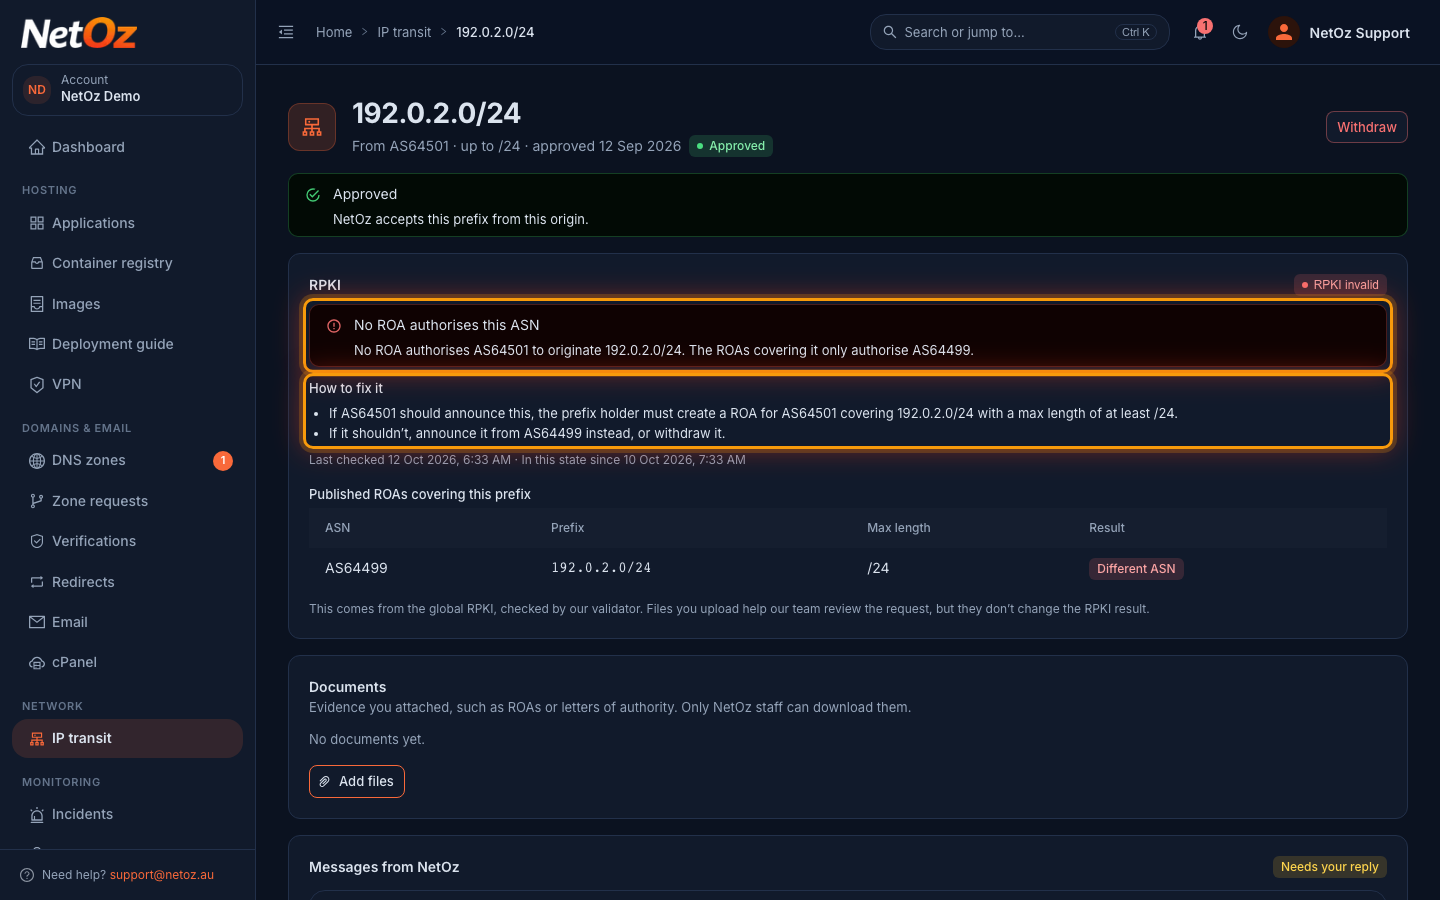Click the RPKI invalid badge
Screen dimensions: 1440x900
[x=1340, y=285]
